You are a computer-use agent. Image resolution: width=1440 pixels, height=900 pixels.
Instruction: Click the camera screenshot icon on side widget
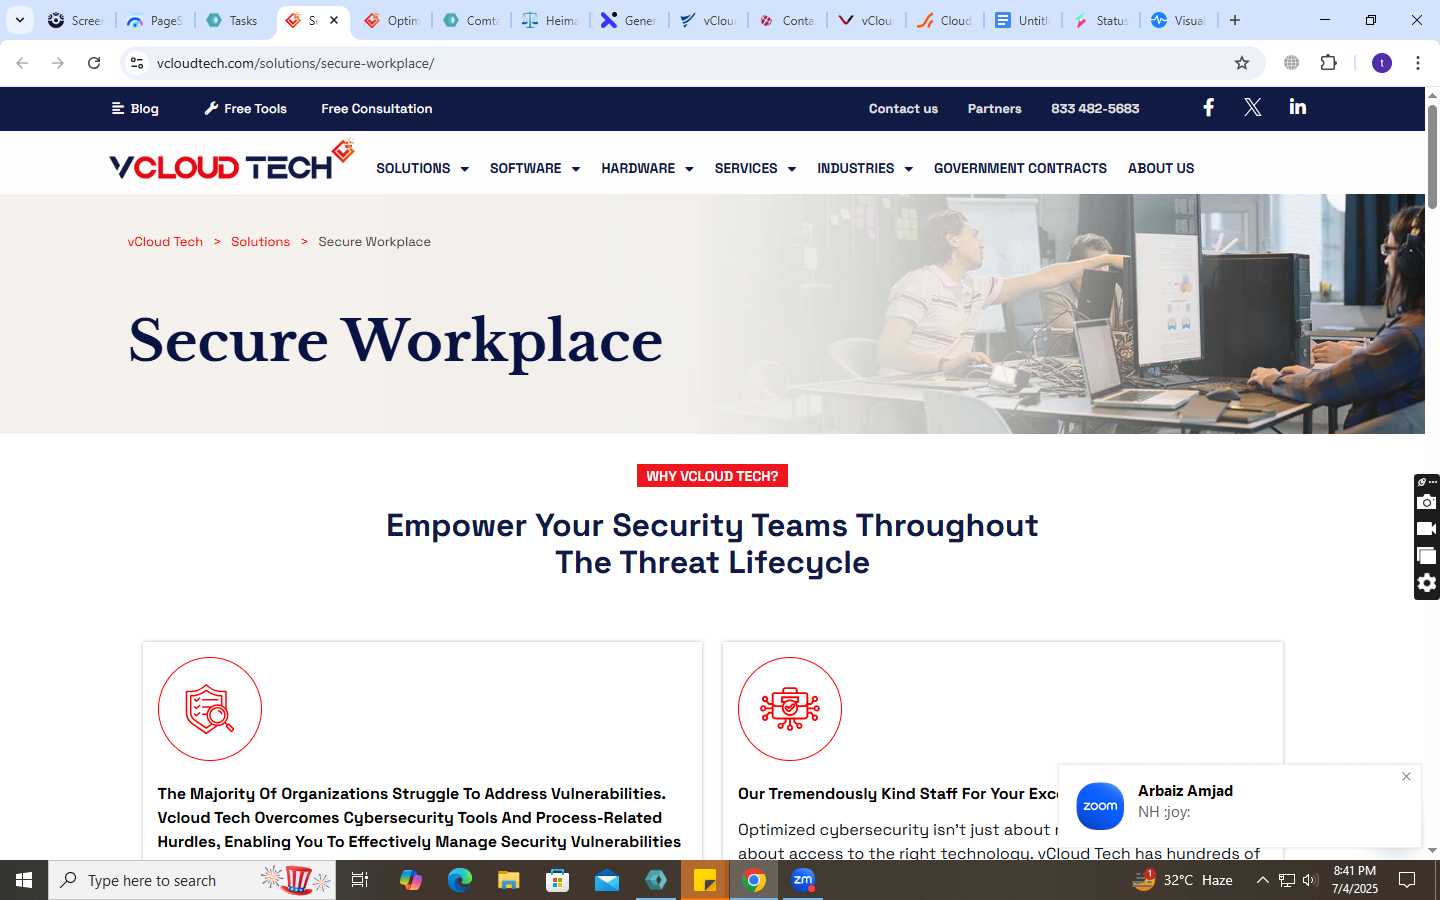1427,502
